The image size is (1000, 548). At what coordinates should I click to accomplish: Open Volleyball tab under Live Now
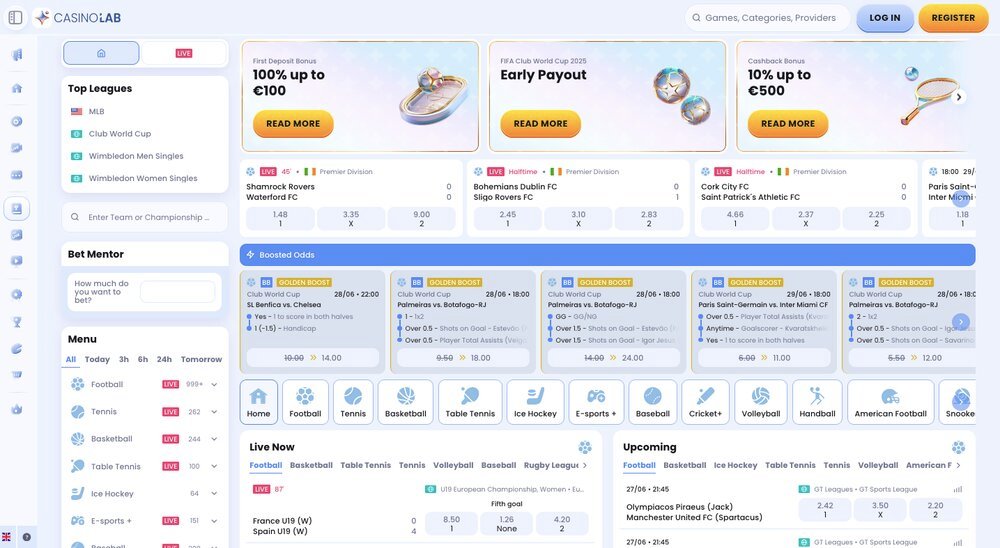(453, 465)
